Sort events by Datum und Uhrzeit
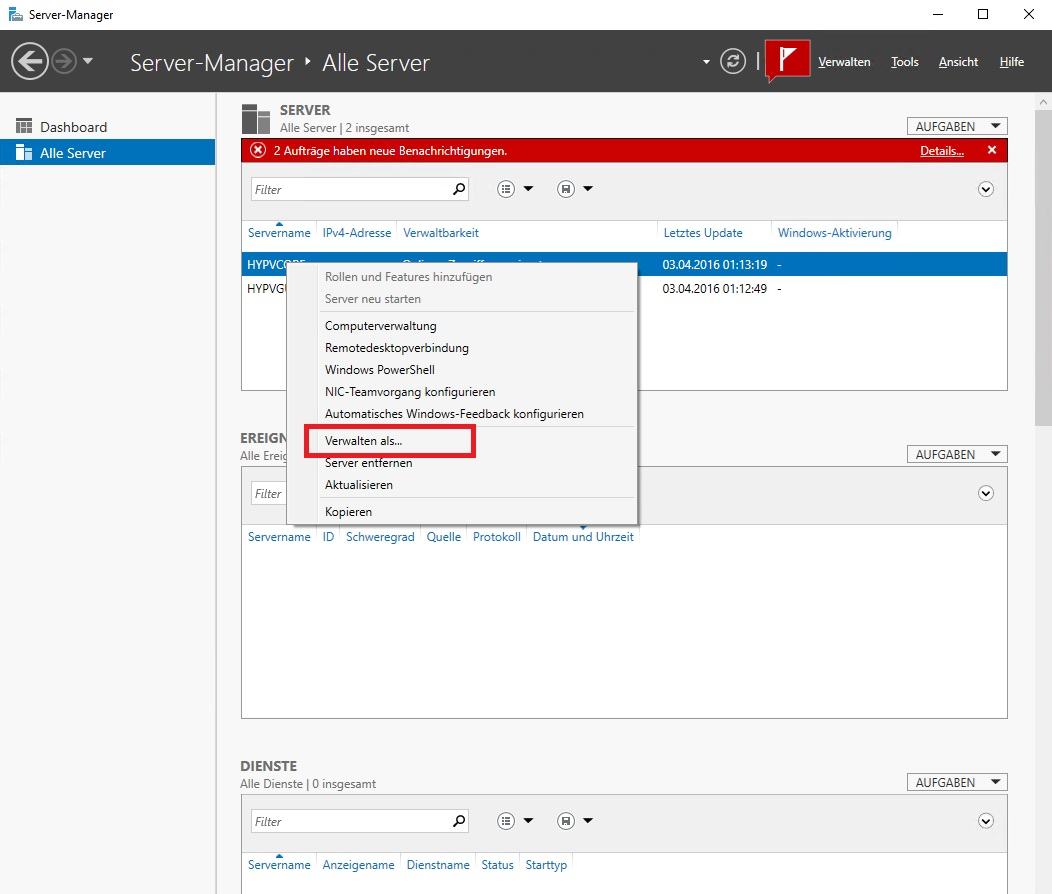1052x894 pixels. [583, 537]
